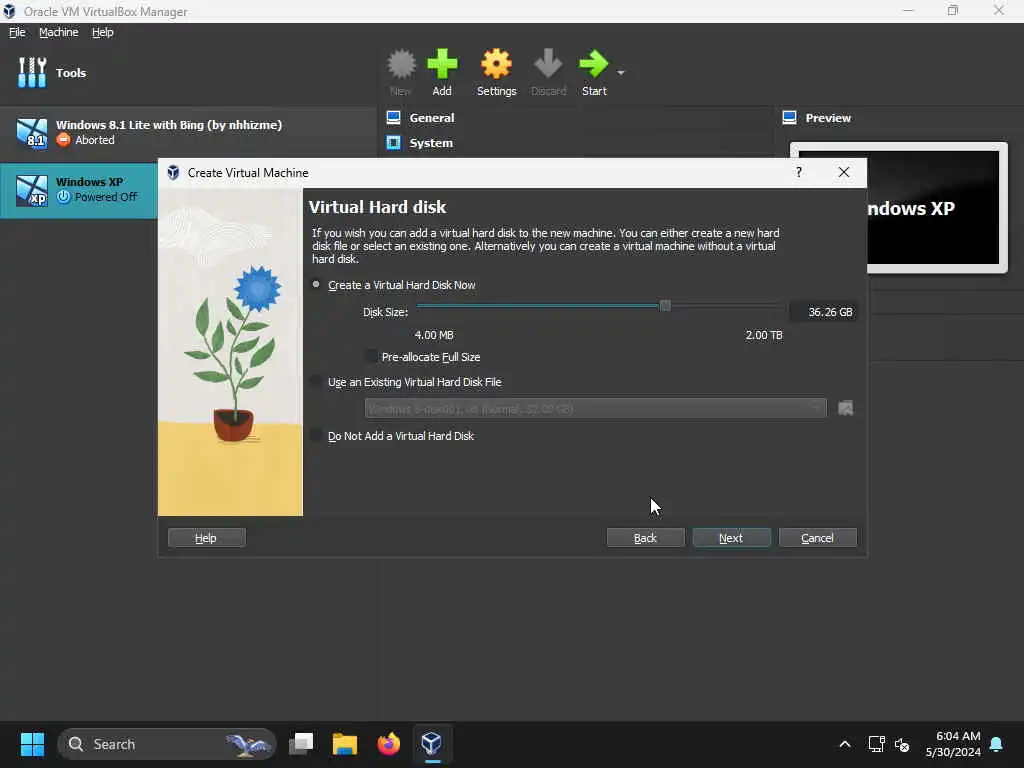
Task: Close the Create Virtual Machine dialog
Action: 844,172
